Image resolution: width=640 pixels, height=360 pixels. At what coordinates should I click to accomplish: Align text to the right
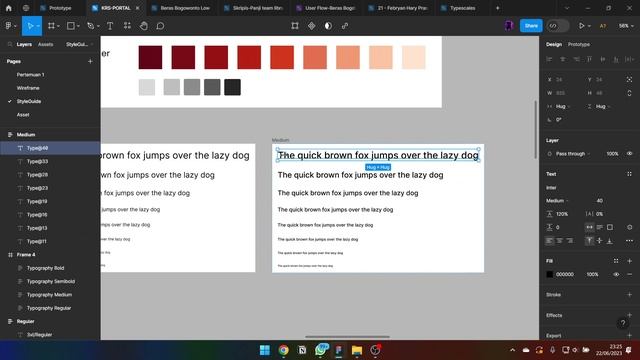pos(570,240)
